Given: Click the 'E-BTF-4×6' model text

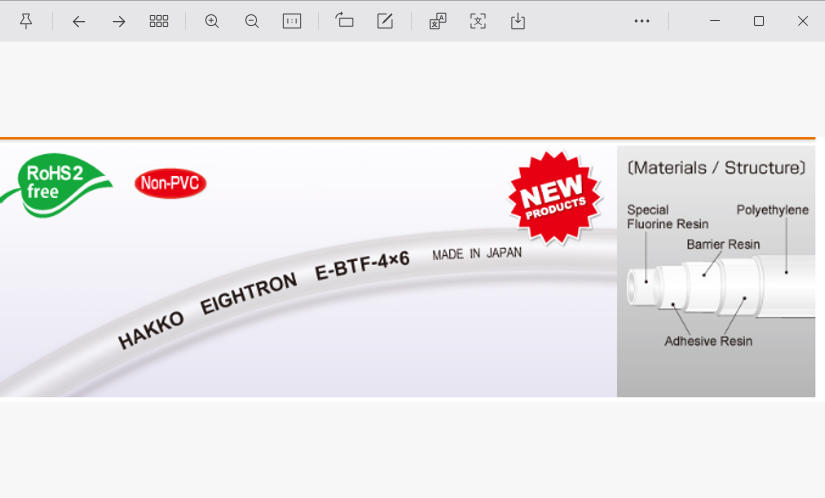Looking at the screenshot, I should tap(362, 266).
